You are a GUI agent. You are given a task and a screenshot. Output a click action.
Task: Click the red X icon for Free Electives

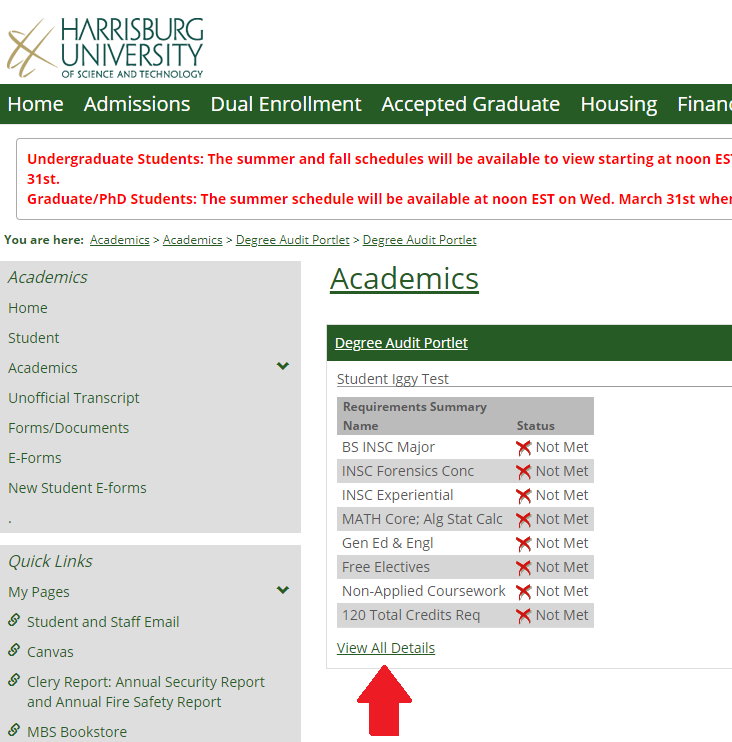pos(523,567)
